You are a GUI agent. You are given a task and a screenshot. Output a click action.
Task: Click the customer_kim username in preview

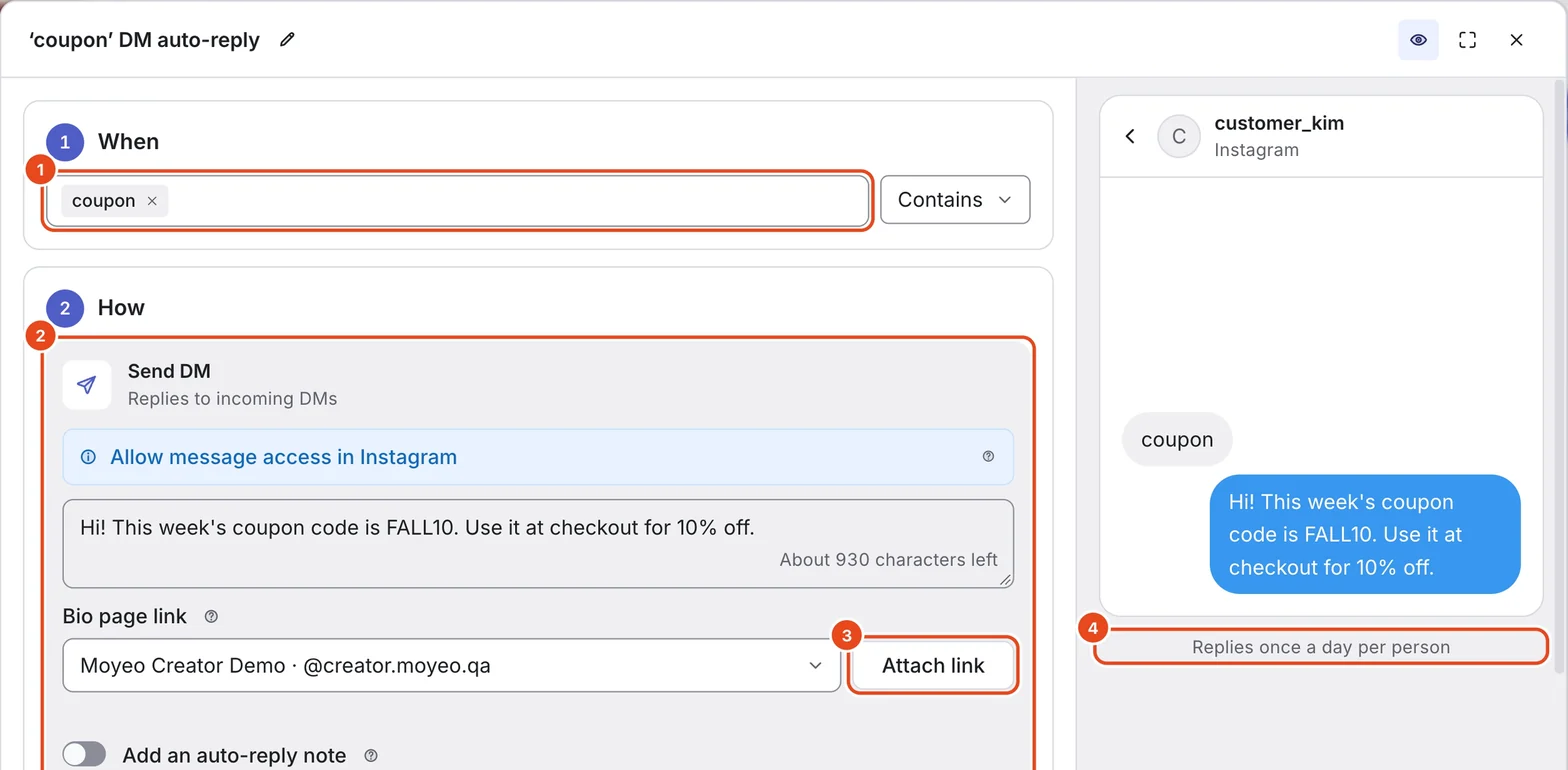1279,123
